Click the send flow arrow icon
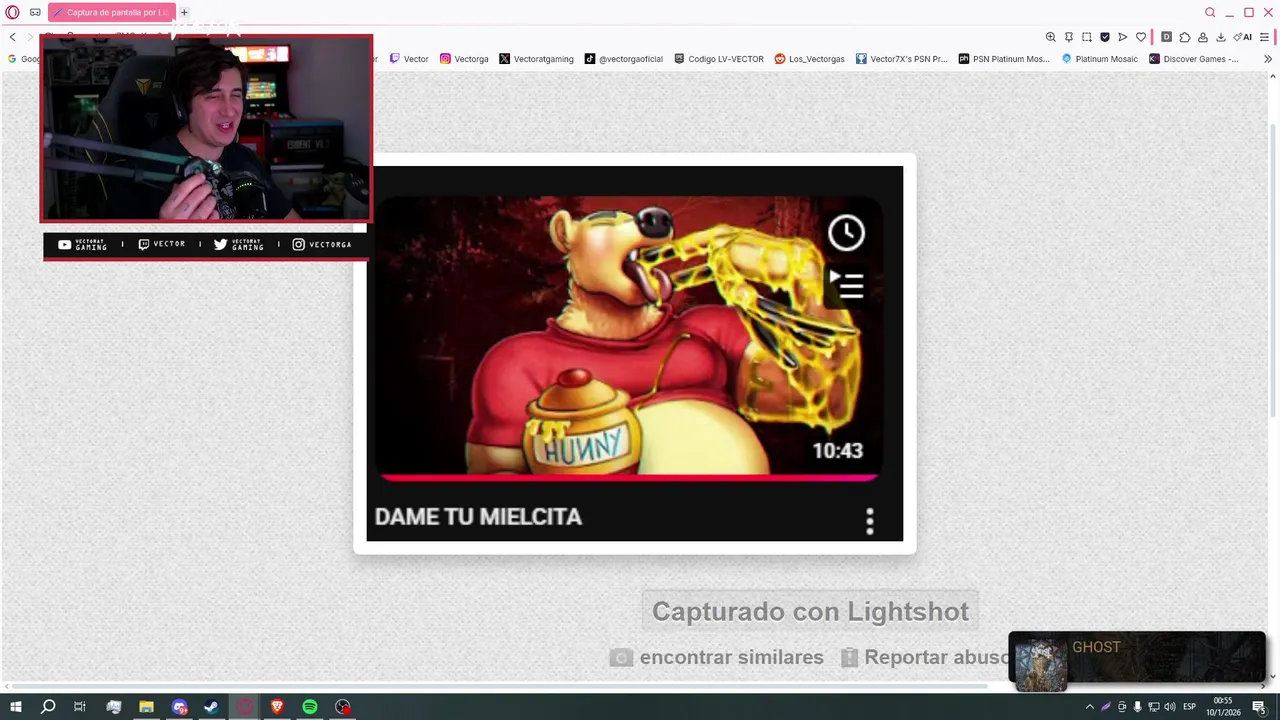 pyautogui.click(x=1123, y=37)
